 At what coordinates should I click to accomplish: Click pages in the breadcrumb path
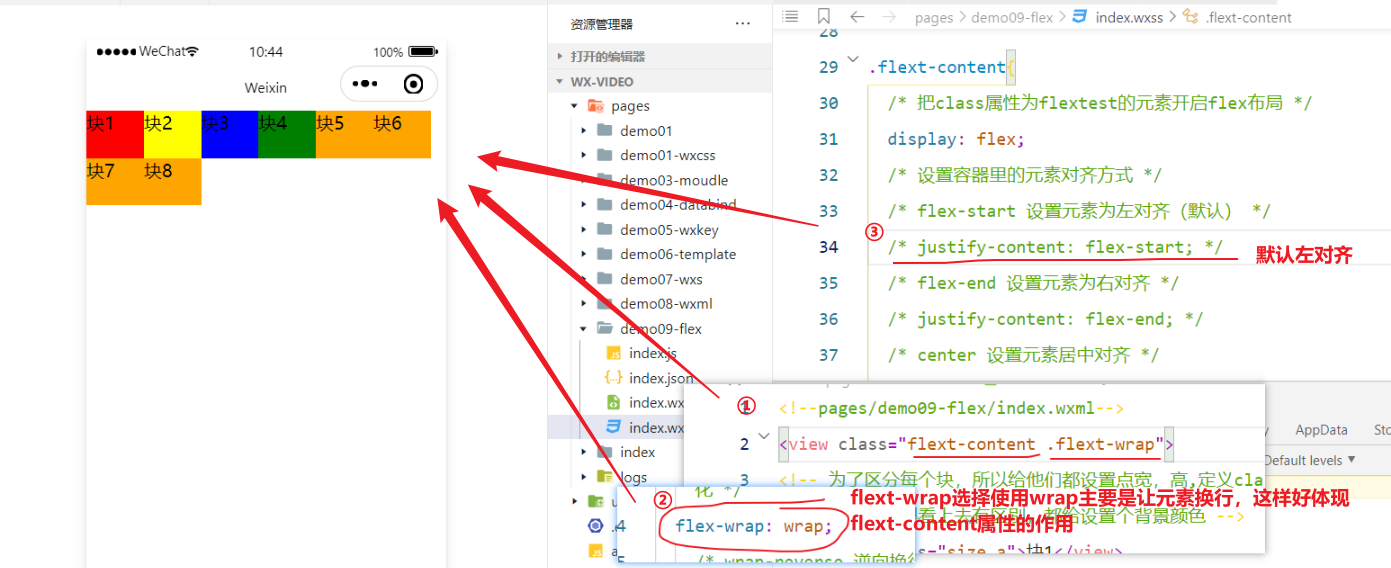click(934, 17)
